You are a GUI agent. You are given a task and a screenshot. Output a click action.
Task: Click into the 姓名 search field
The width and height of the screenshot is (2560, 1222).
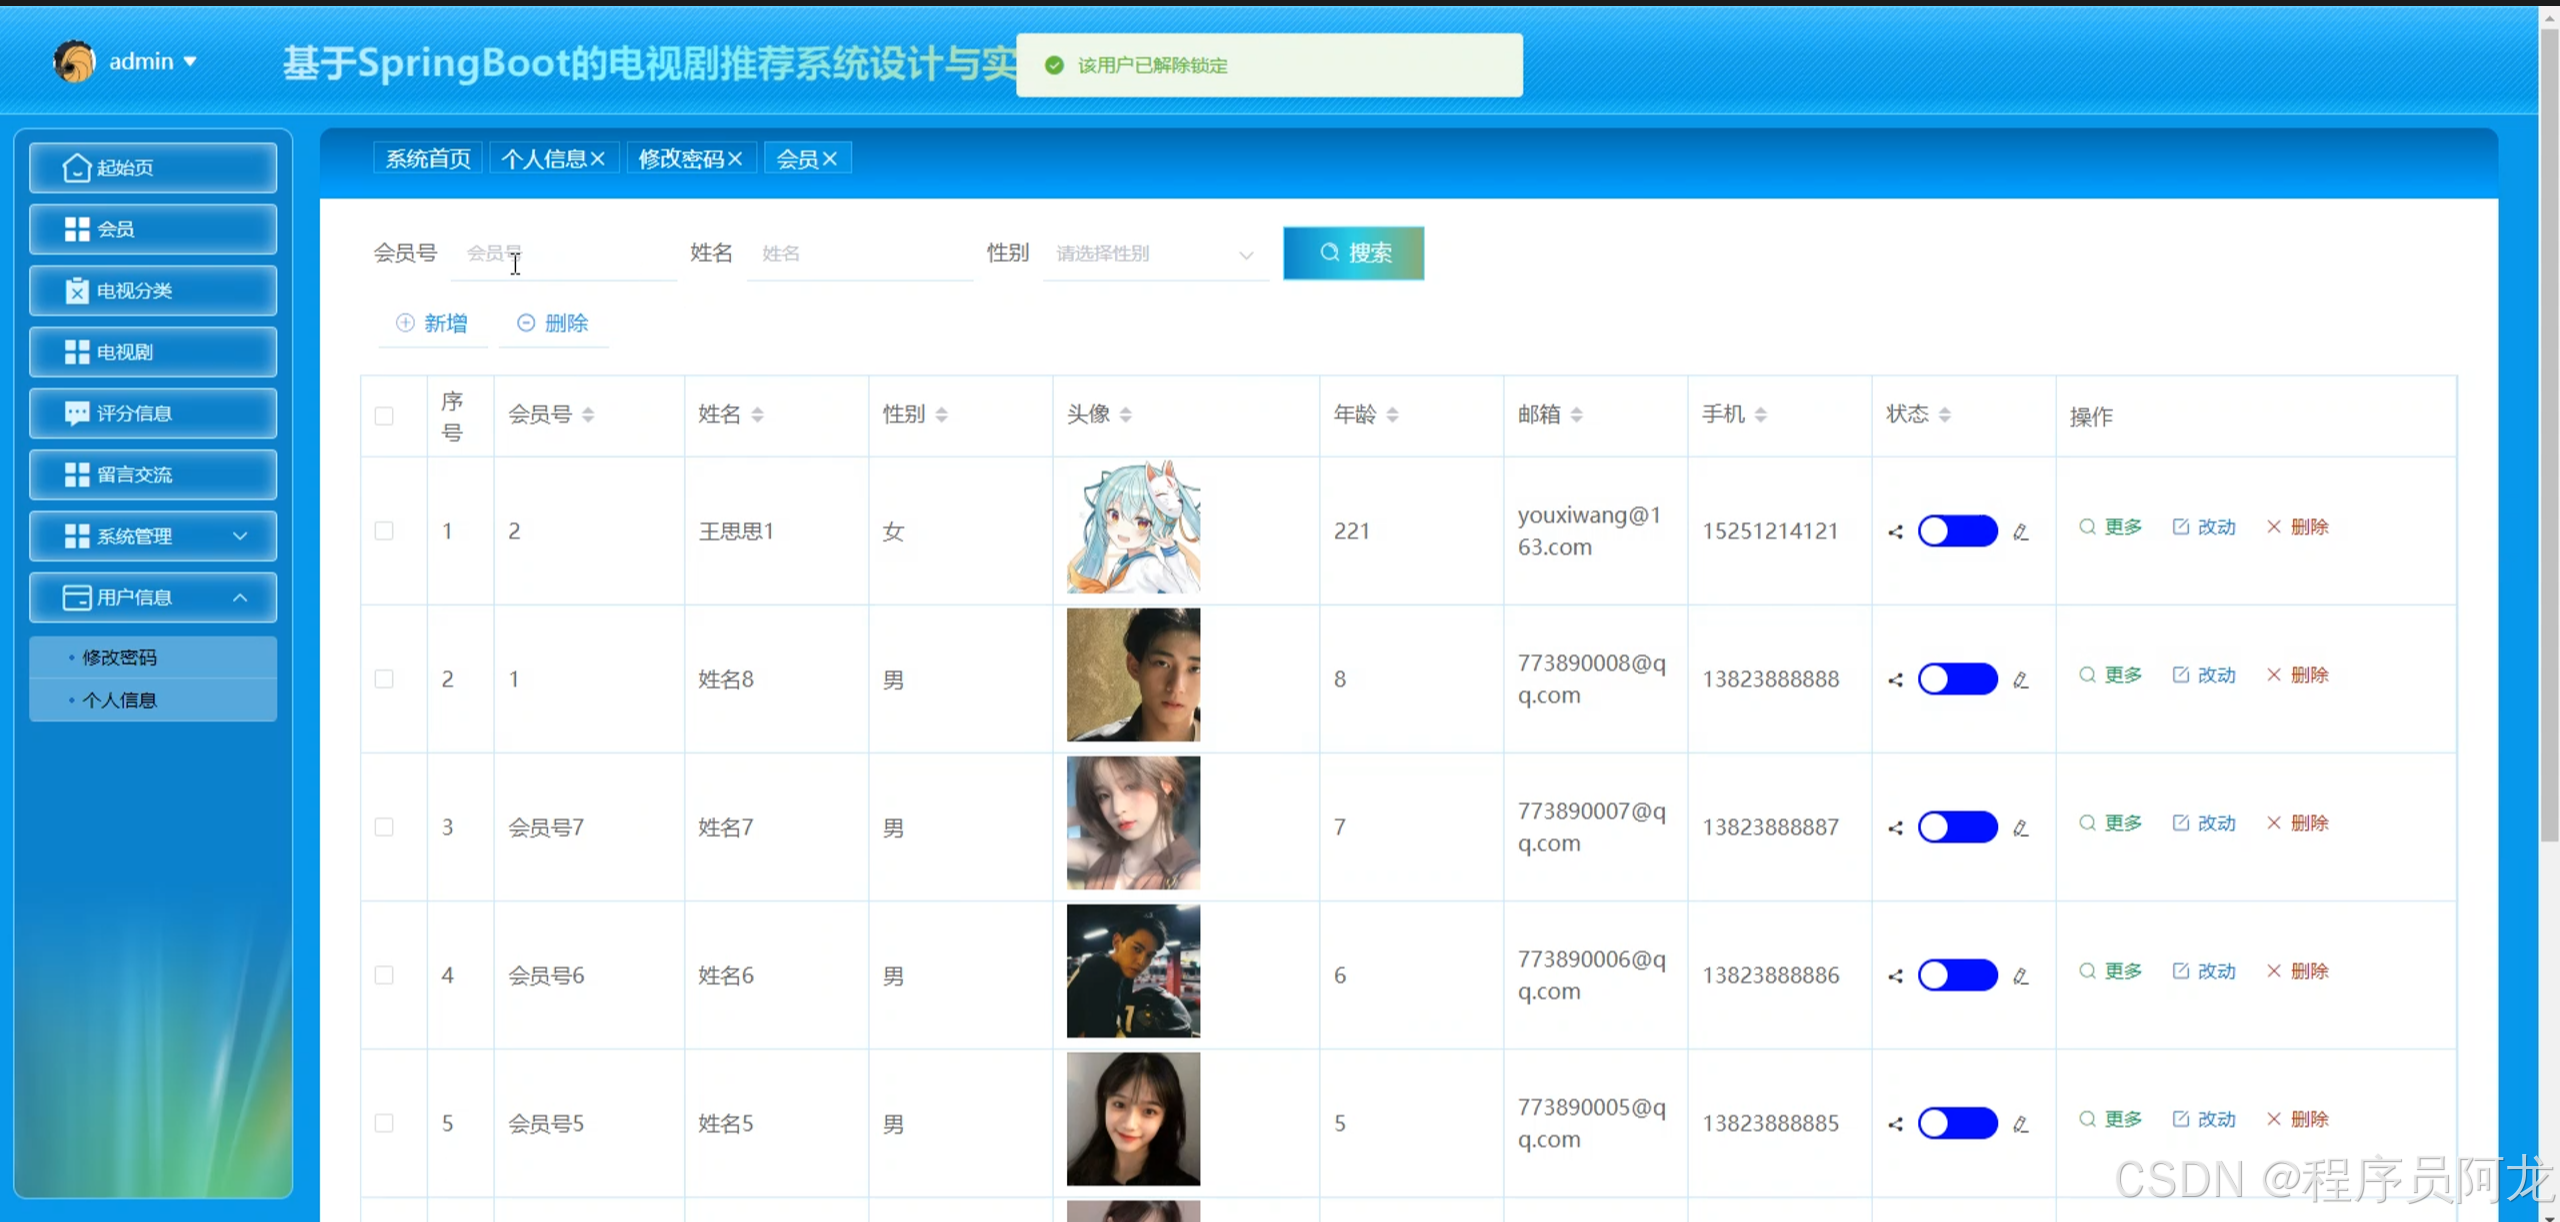[x=859, y=254]
